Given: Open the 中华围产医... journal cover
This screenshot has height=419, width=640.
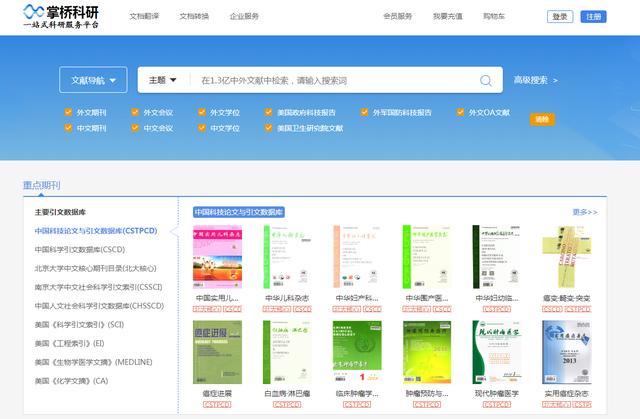Looking at the screenshot, I should [427, 257].
